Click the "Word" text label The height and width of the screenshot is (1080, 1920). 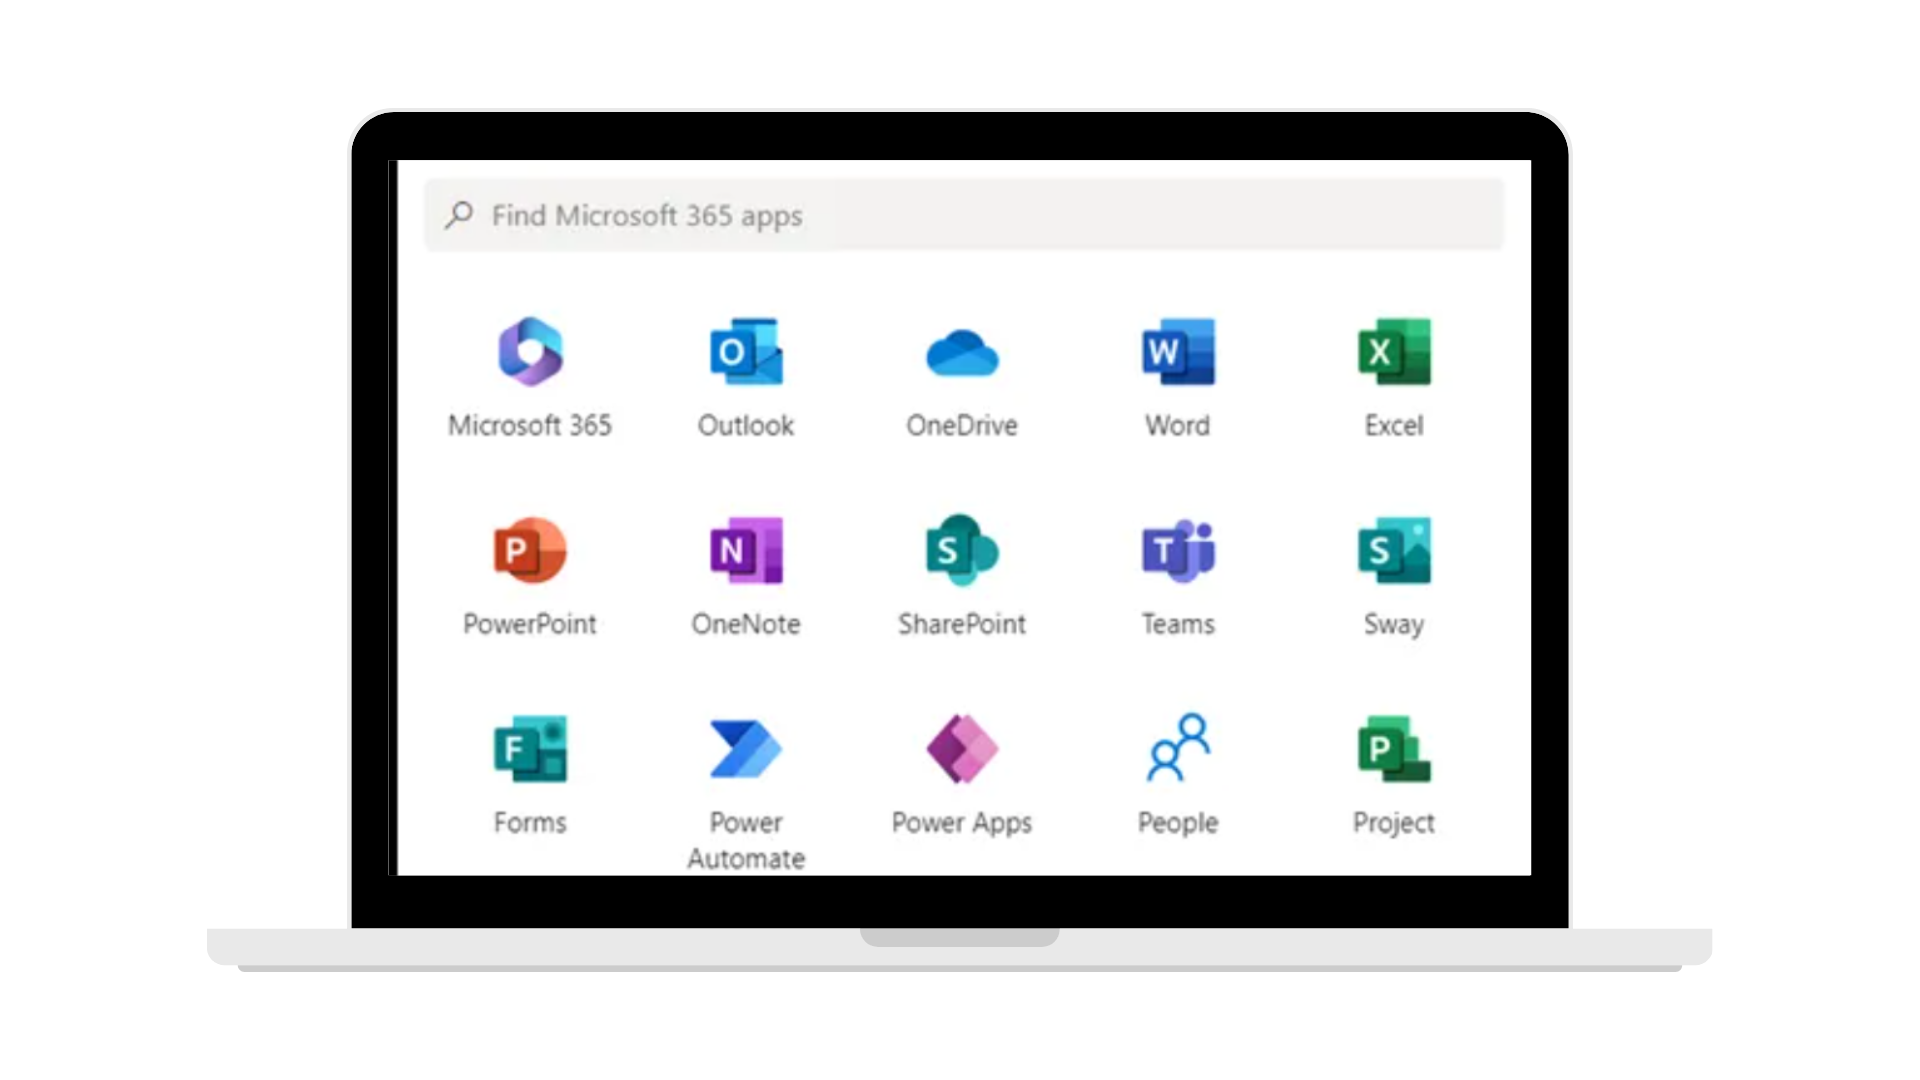pyautogui.click(x=1178, y=426)
